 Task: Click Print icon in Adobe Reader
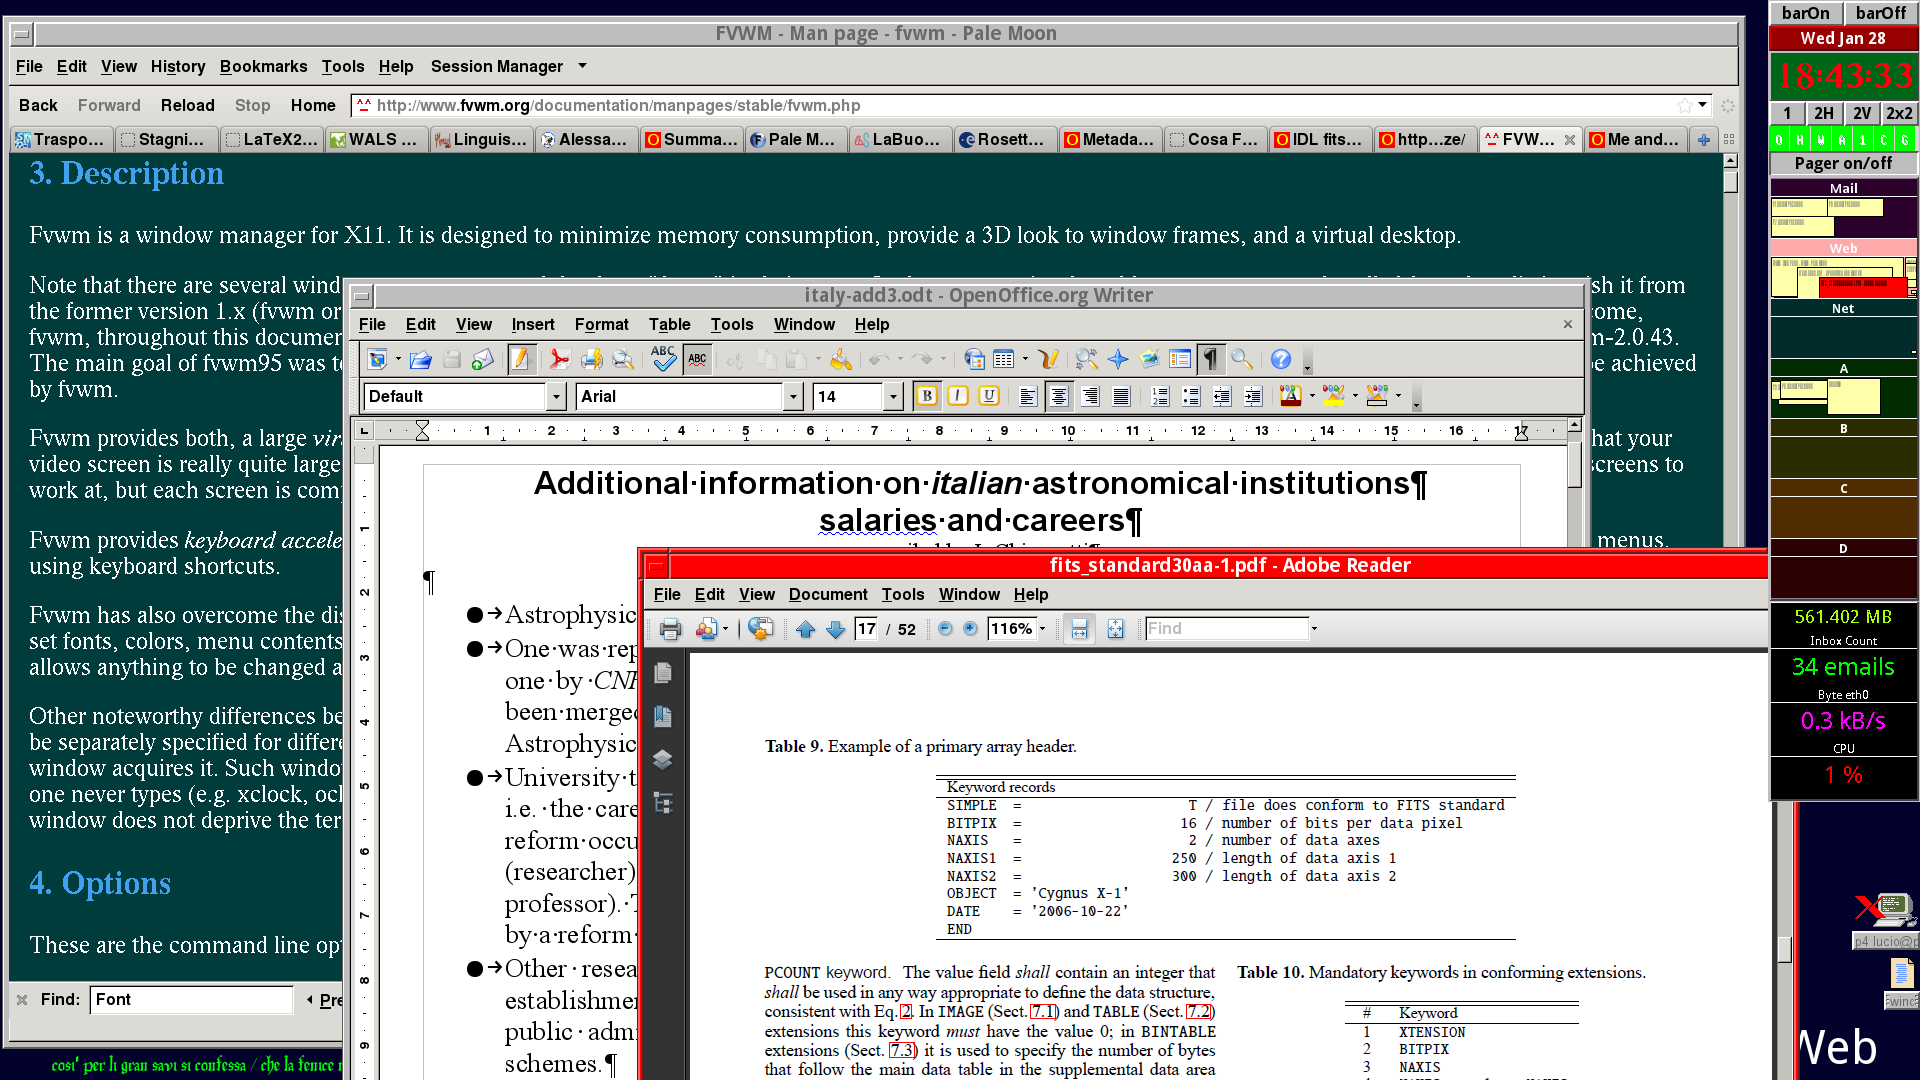[x=671, y=629]
